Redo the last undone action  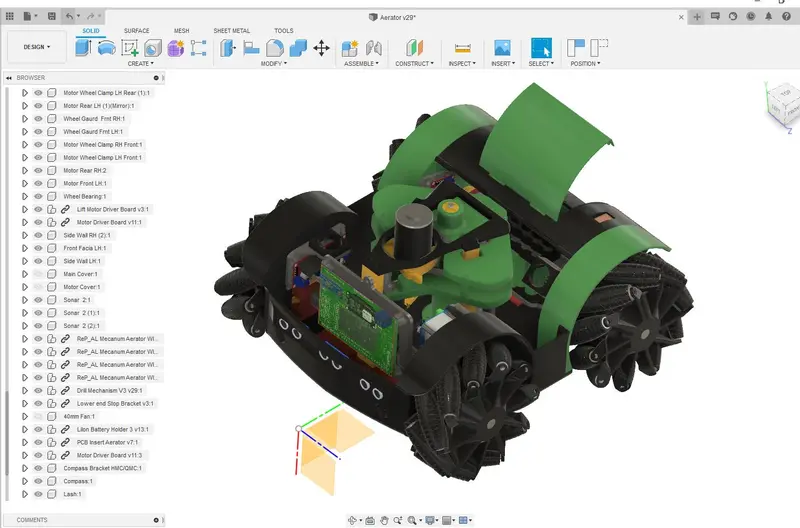tap(90, 16)
